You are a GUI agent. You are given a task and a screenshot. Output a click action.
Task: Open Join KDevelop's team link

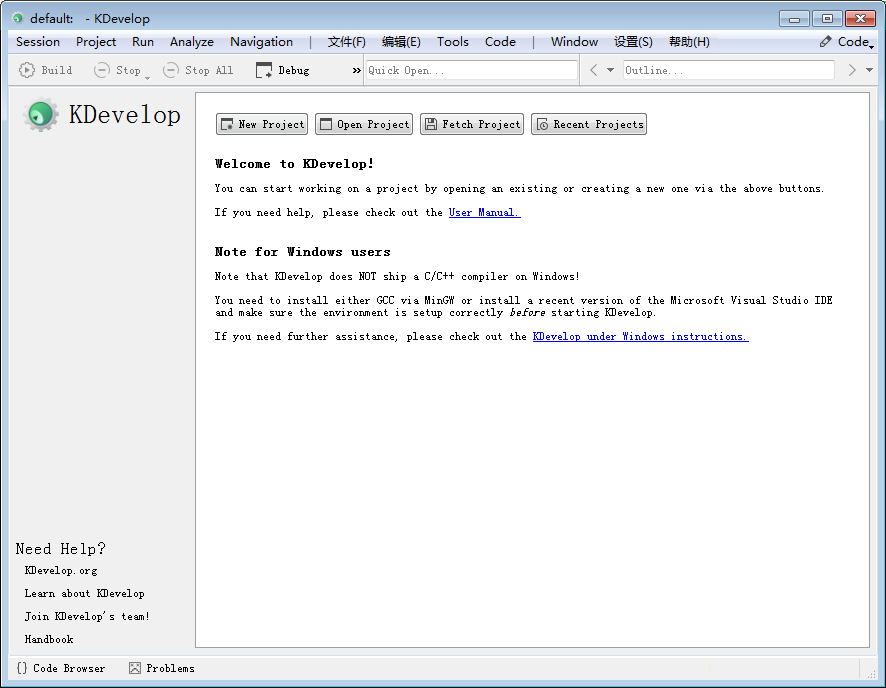click(86, 616)
